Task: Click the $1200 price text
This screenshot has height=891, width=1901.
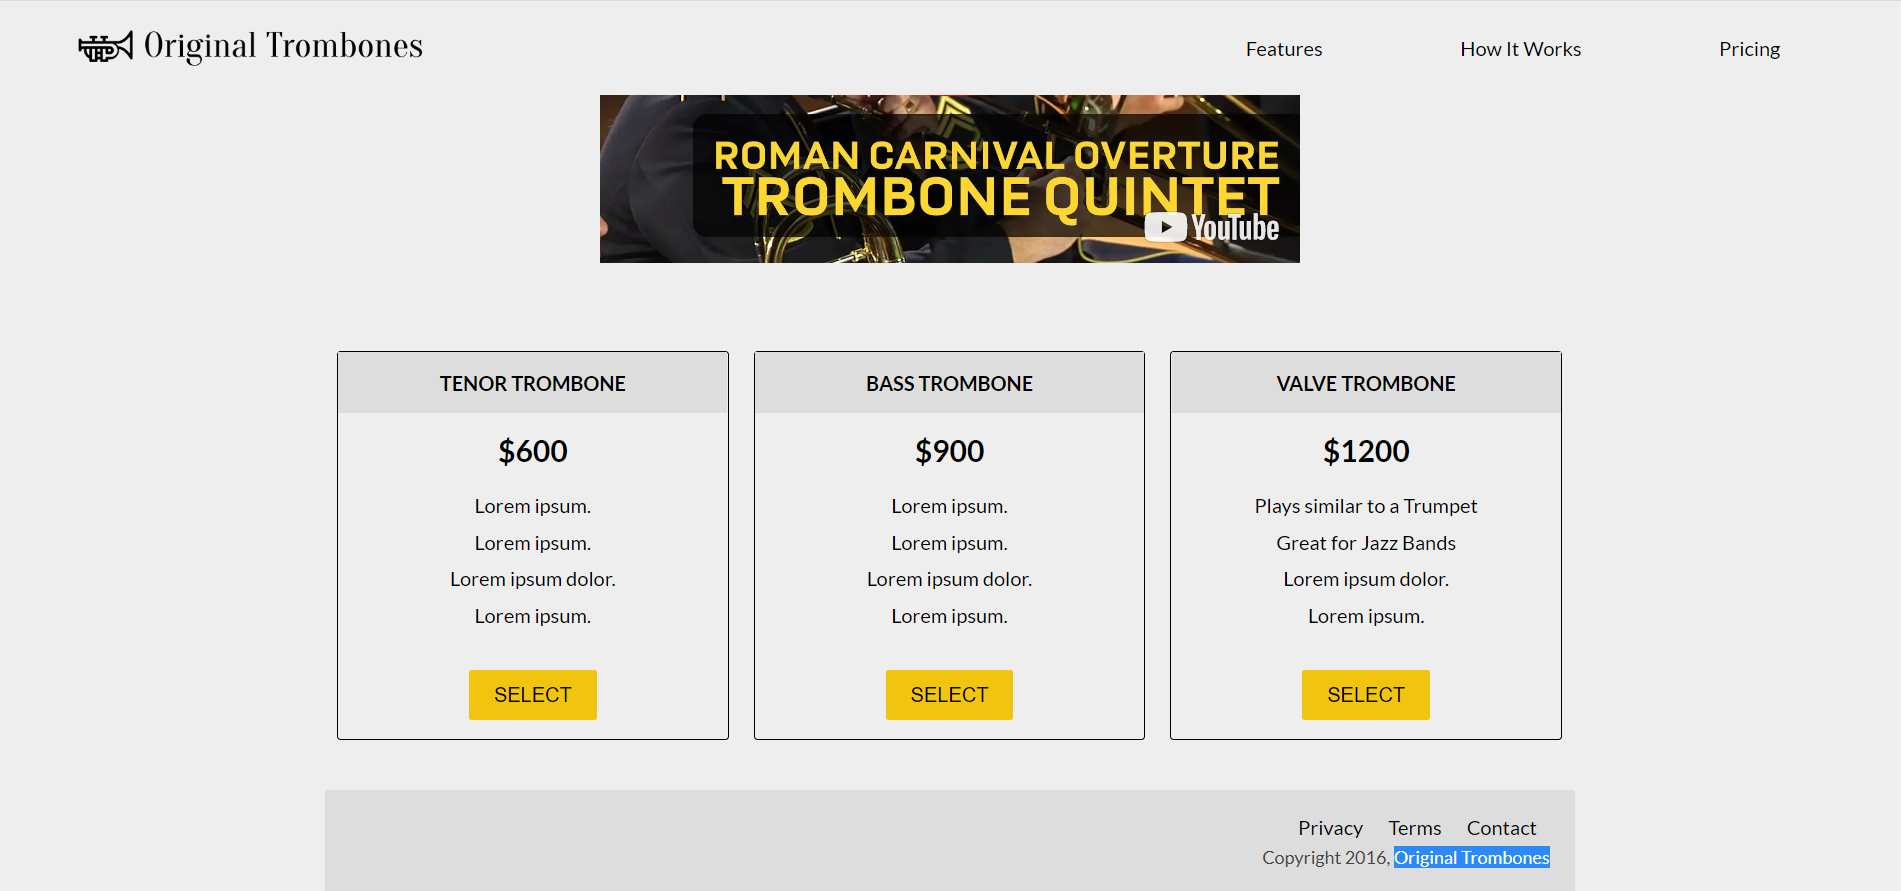Action: (x=1366, y=451)
